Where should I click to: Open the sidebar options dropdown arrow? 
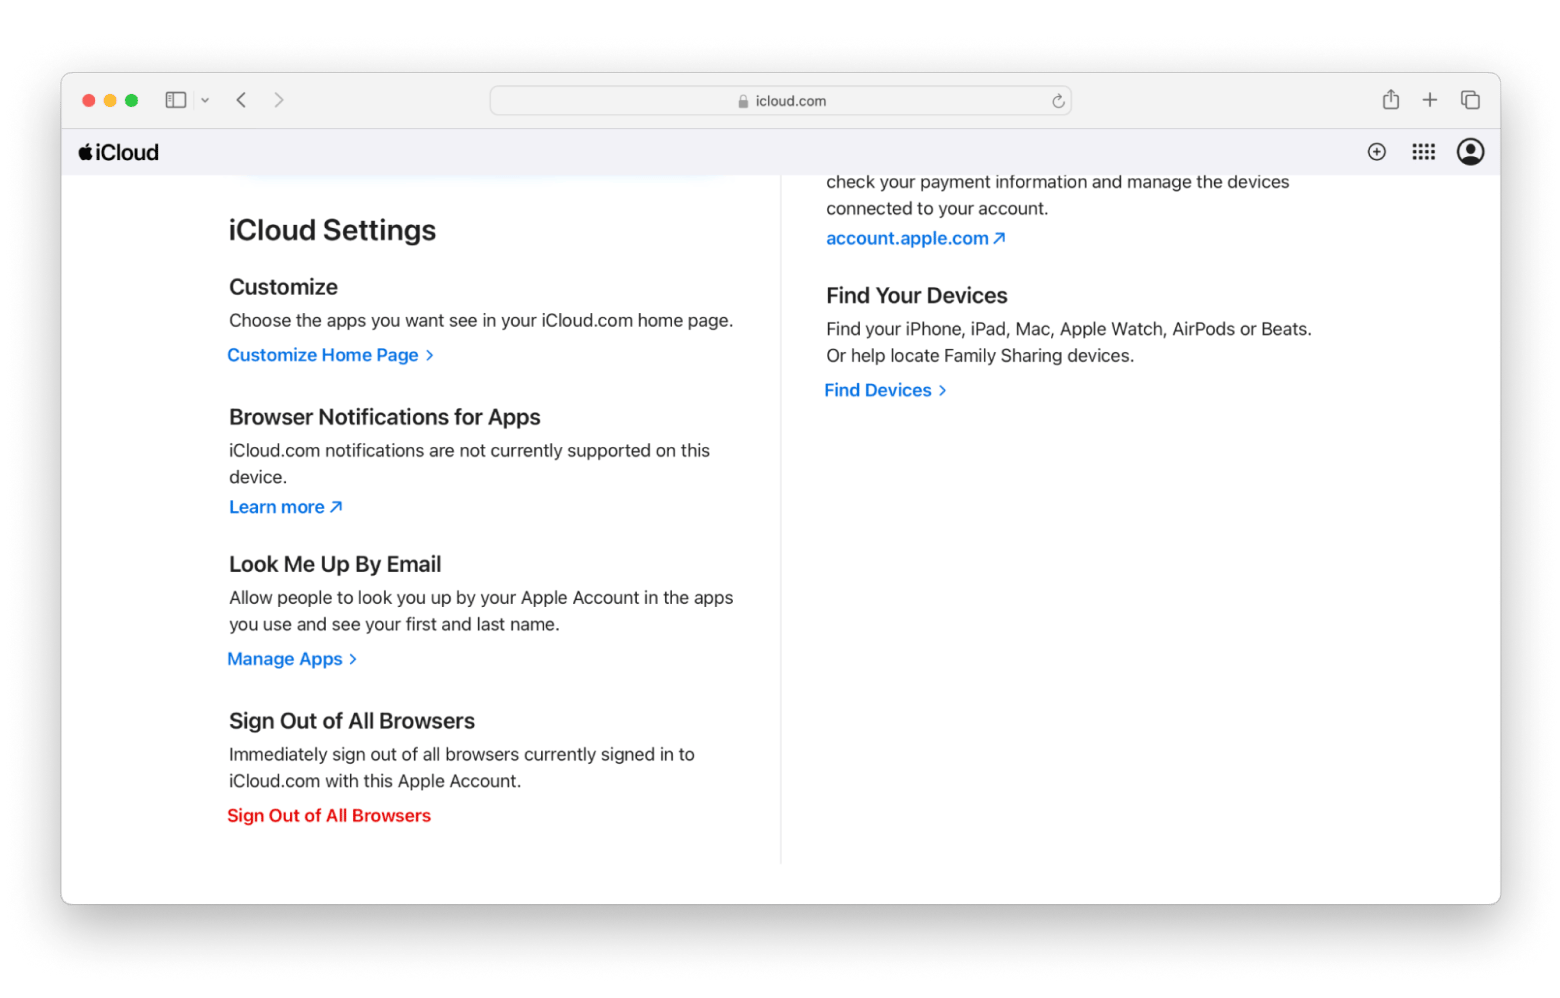tap(205, 100)
